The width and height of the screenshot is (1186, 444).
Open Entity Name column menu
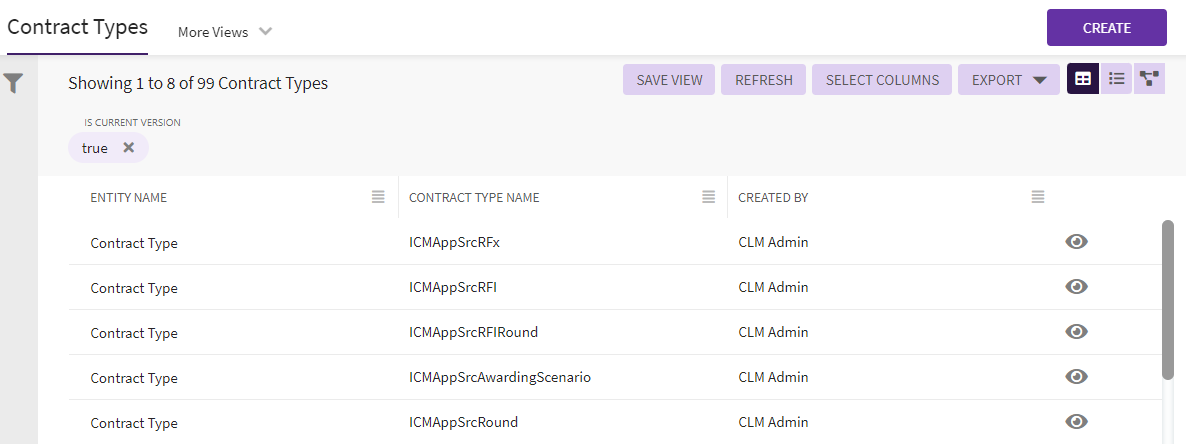point(378,198)
